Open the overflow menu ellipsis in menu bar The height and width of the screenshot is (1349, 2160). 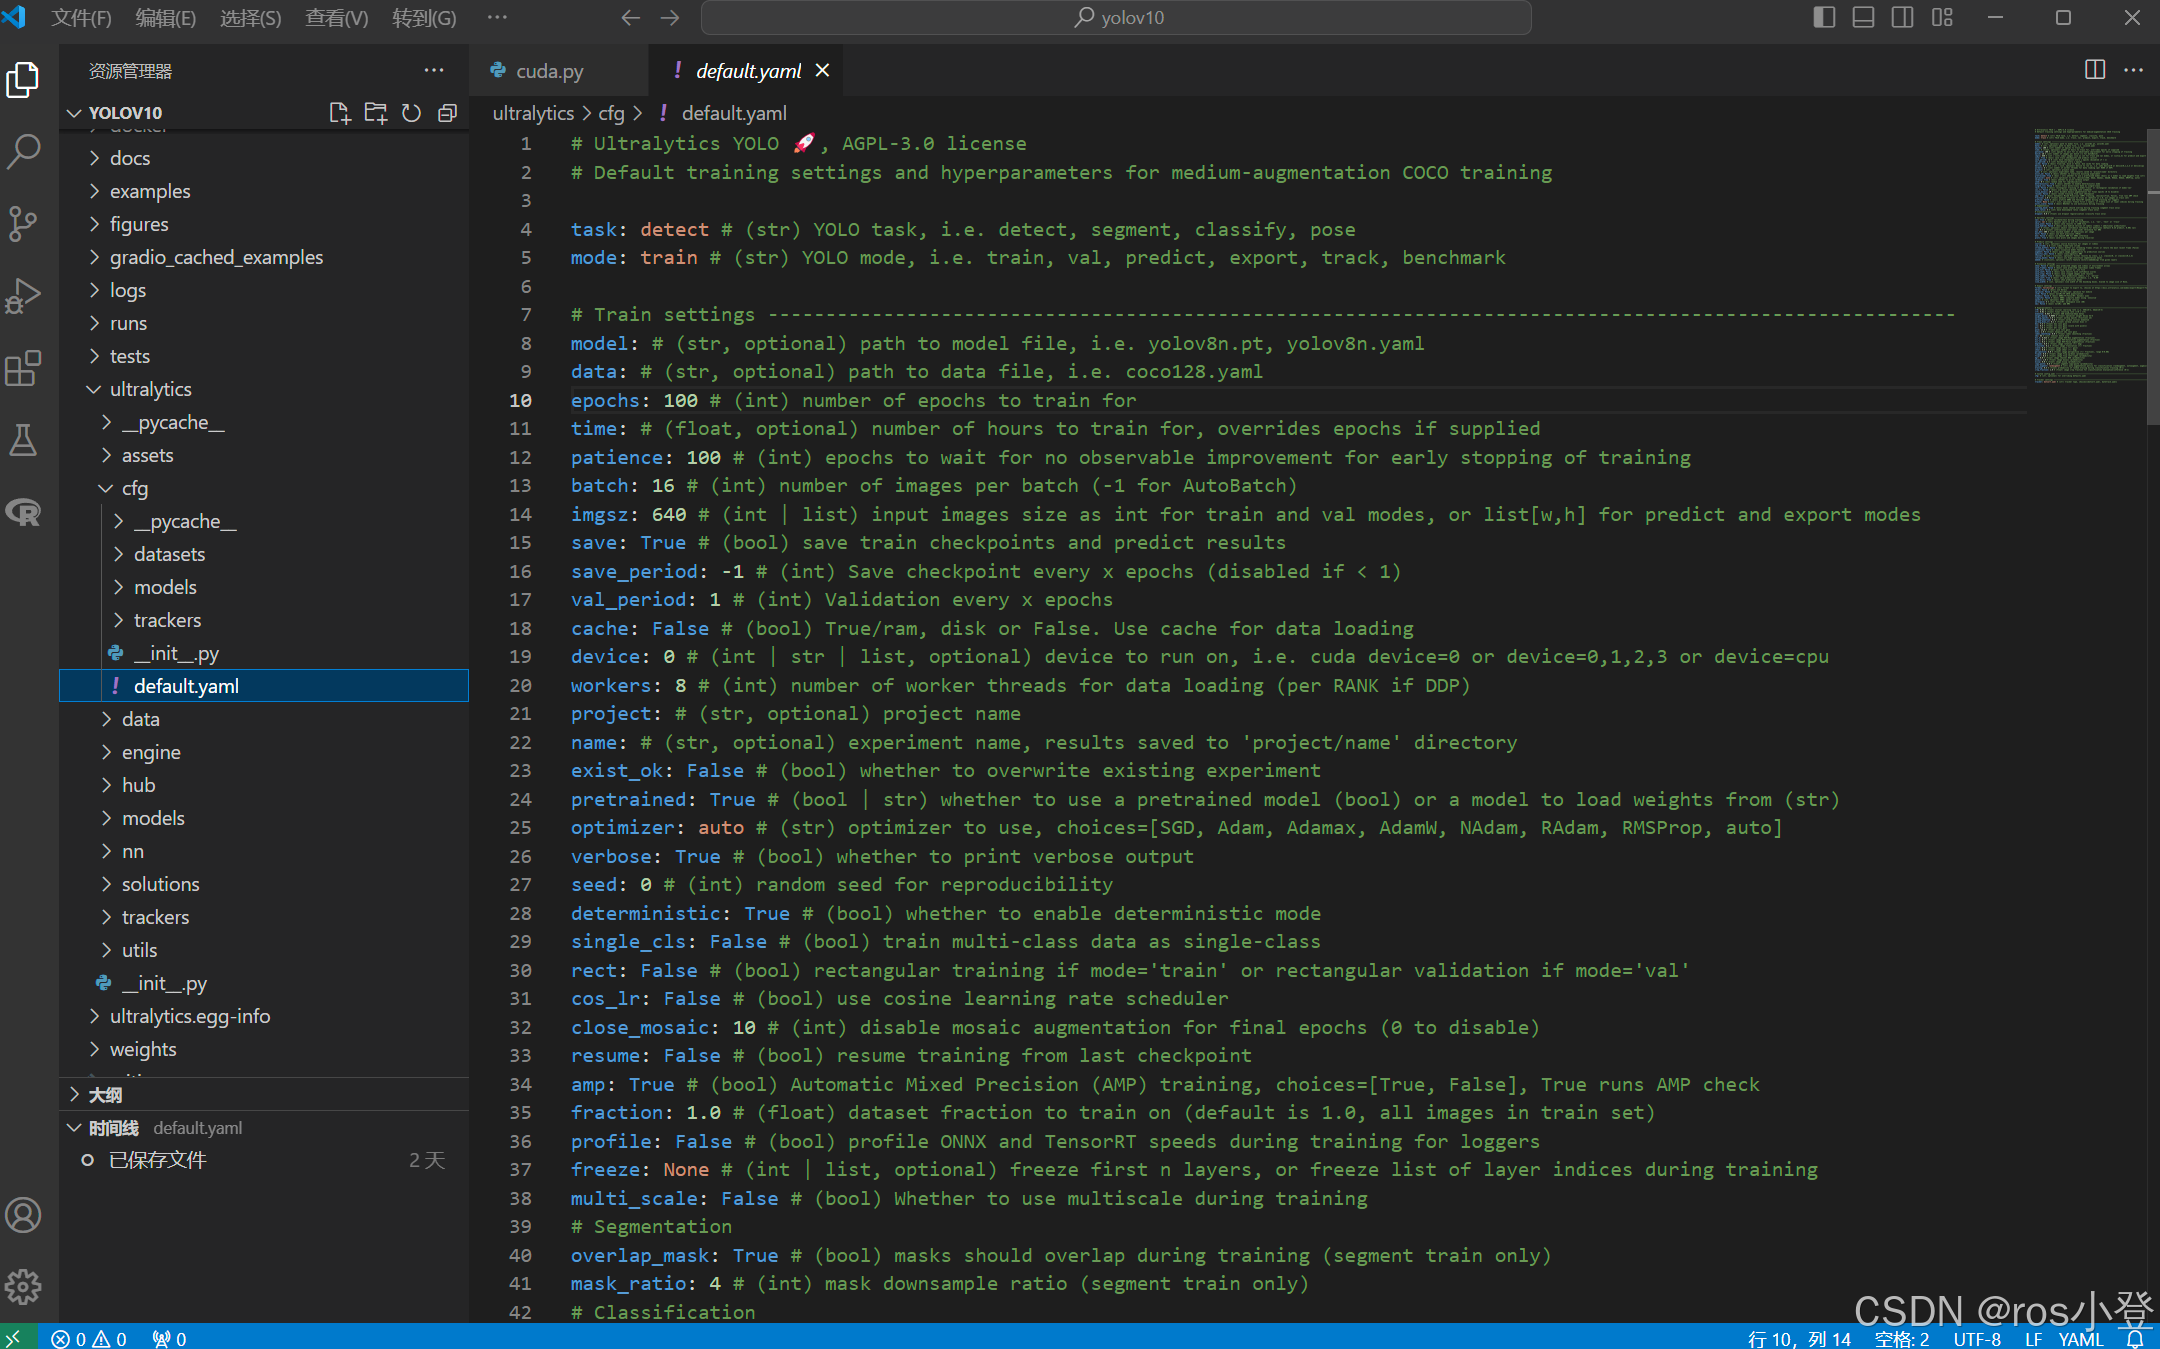click(497, 18)
